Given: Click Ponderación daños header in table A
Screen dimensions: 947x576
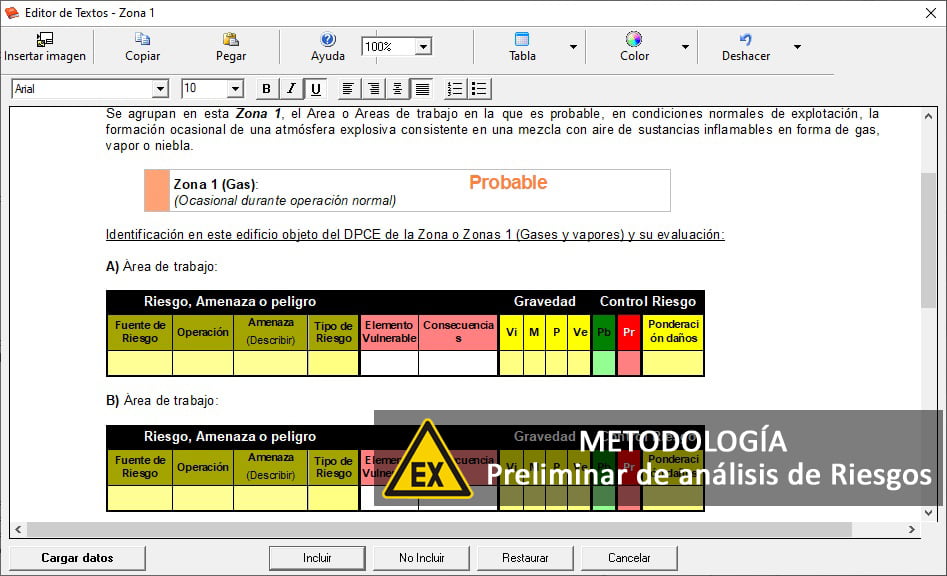Looking at the screenshot, I should 673,332.
